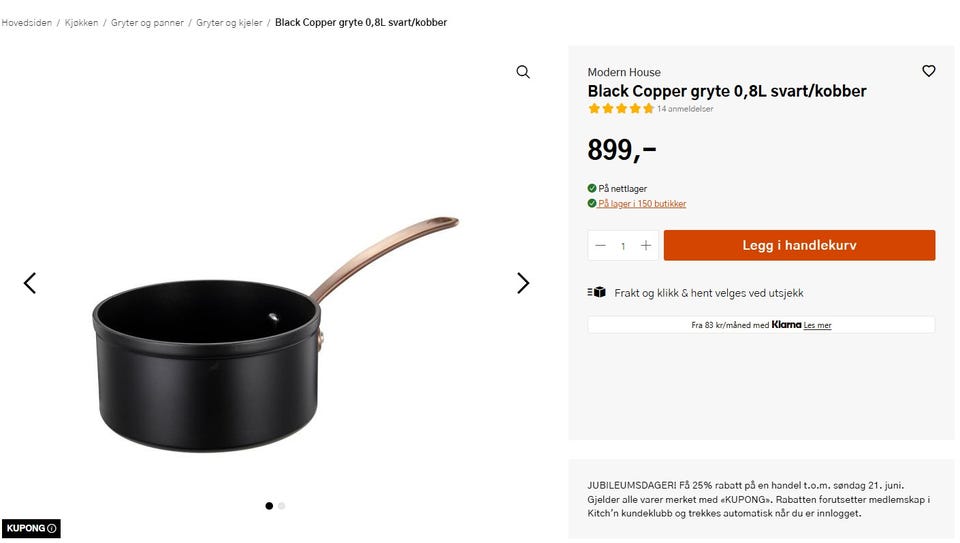Show next product image with right arrow
This screenshot has width=960, height=543.
click(522, 283)
